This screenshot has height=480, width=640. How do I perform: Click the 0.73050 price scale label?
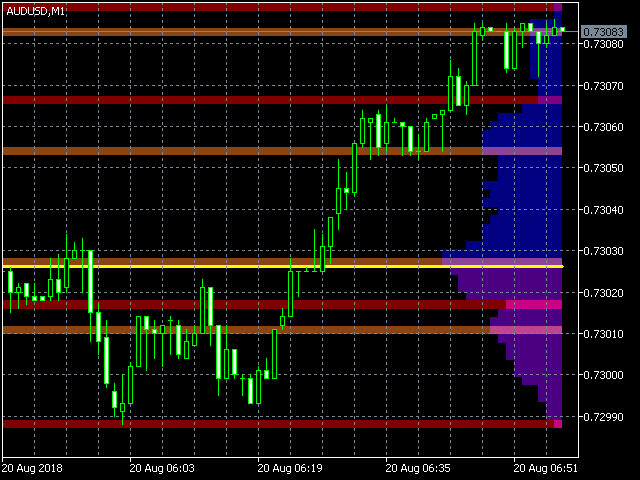click(603, 168)
